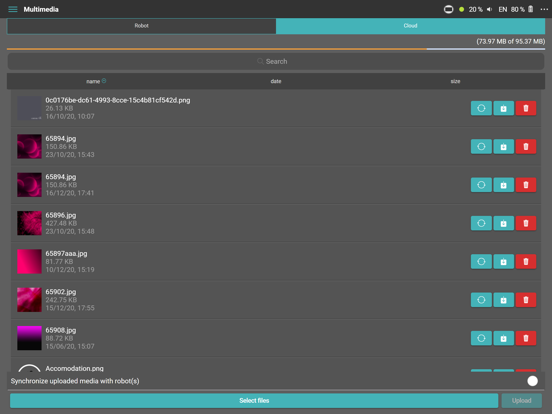Open thumbnail of 0c0176be-dc61 png file
The height and width of the screenshot is (414, 552).
[29, 108]
